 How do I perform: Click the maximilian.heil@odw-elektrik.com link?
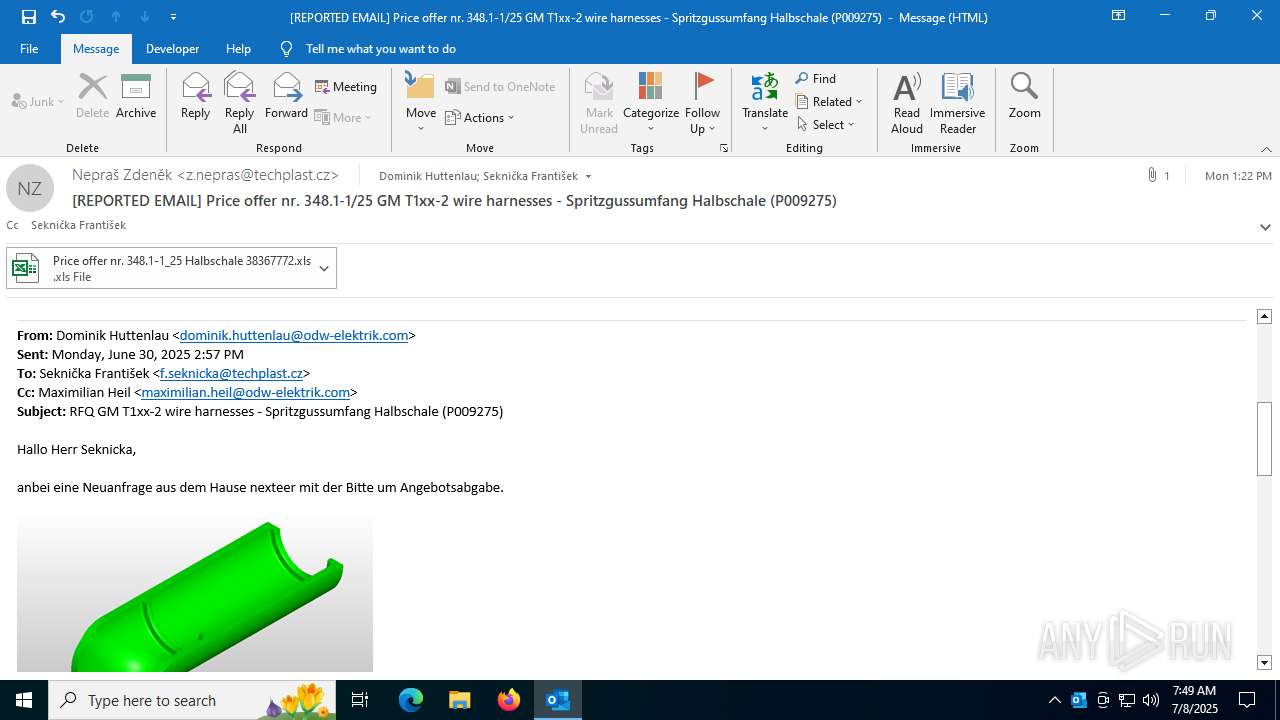point(246,393)
